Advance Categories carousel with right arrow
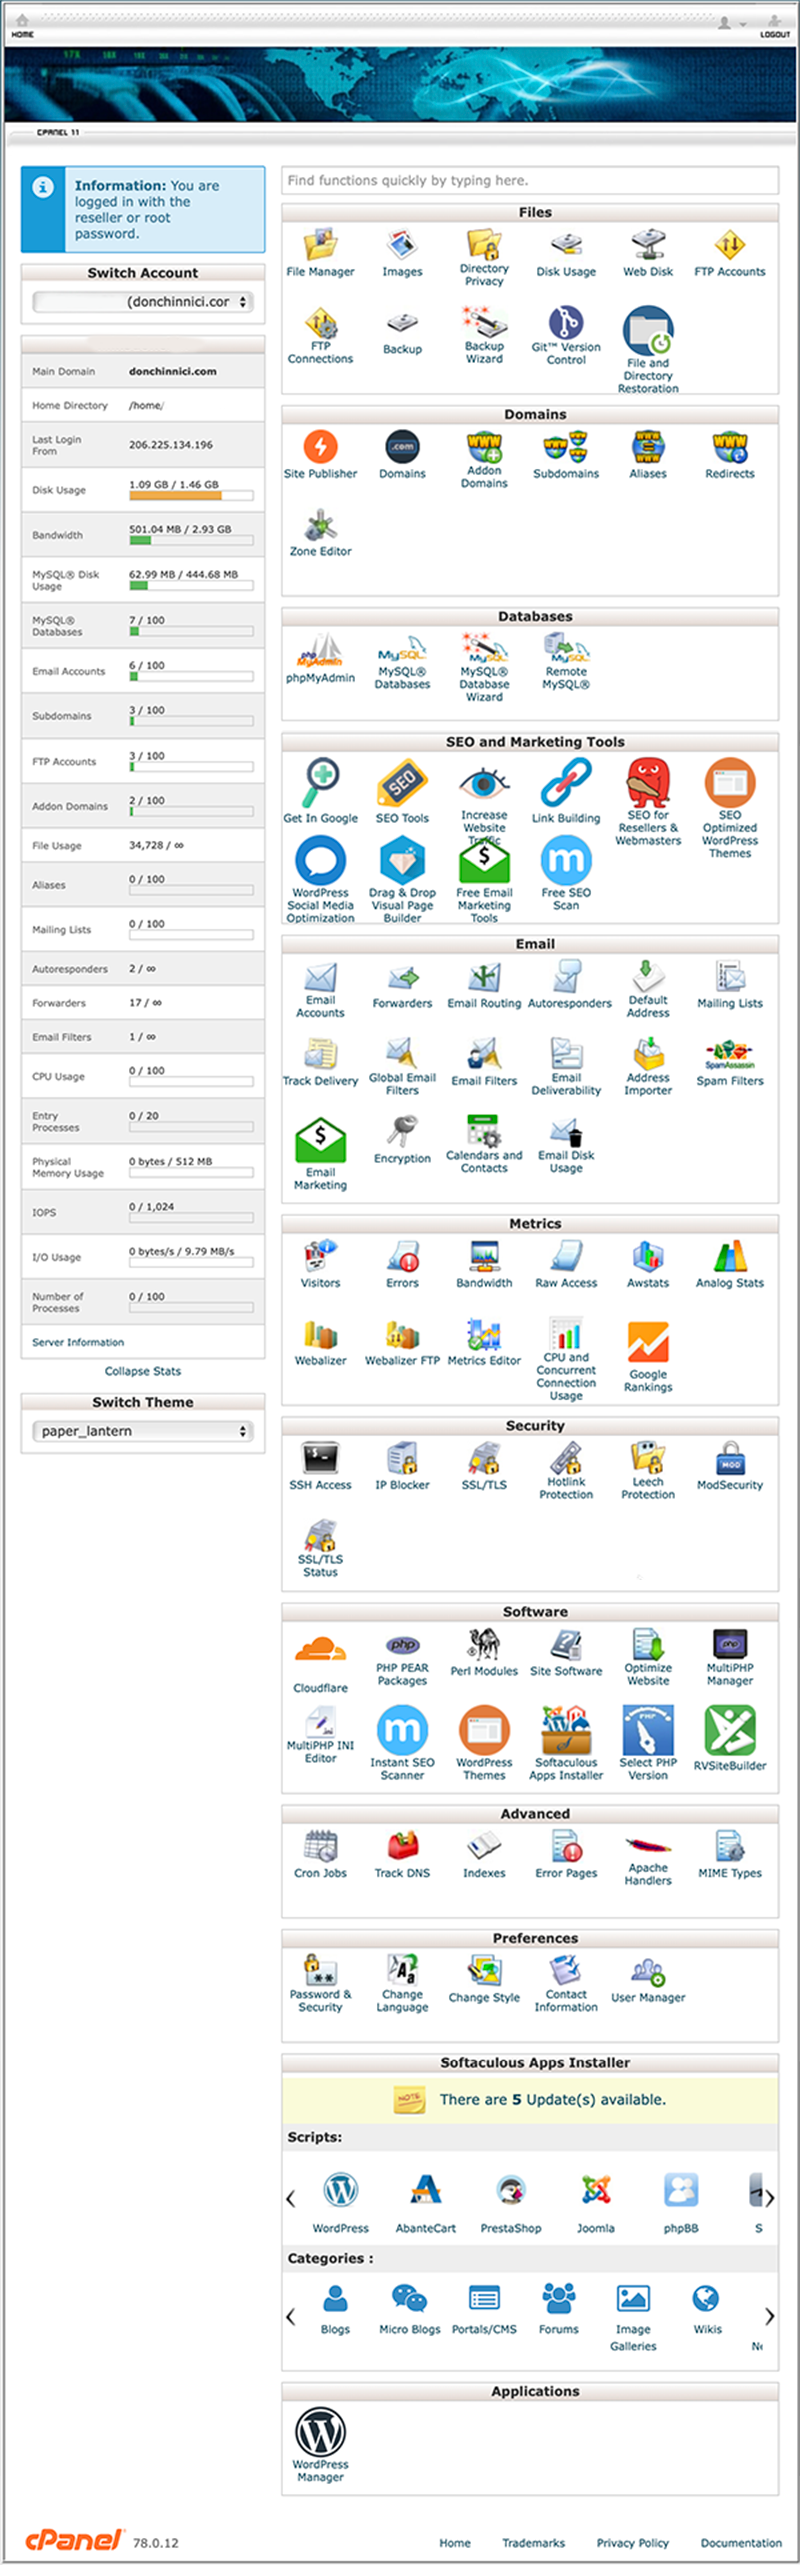This screenshot has width=800, height=2565. click(769, 2316)
